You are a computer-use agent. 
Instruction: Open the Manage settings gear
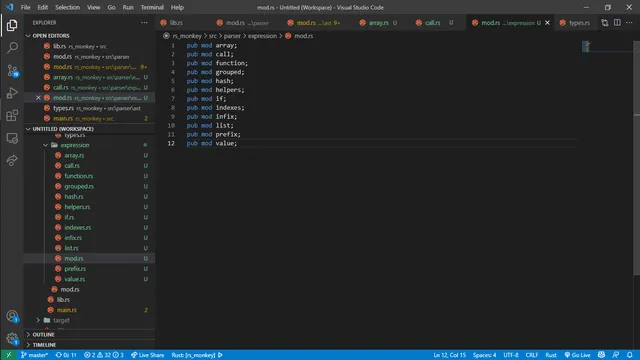12,338
